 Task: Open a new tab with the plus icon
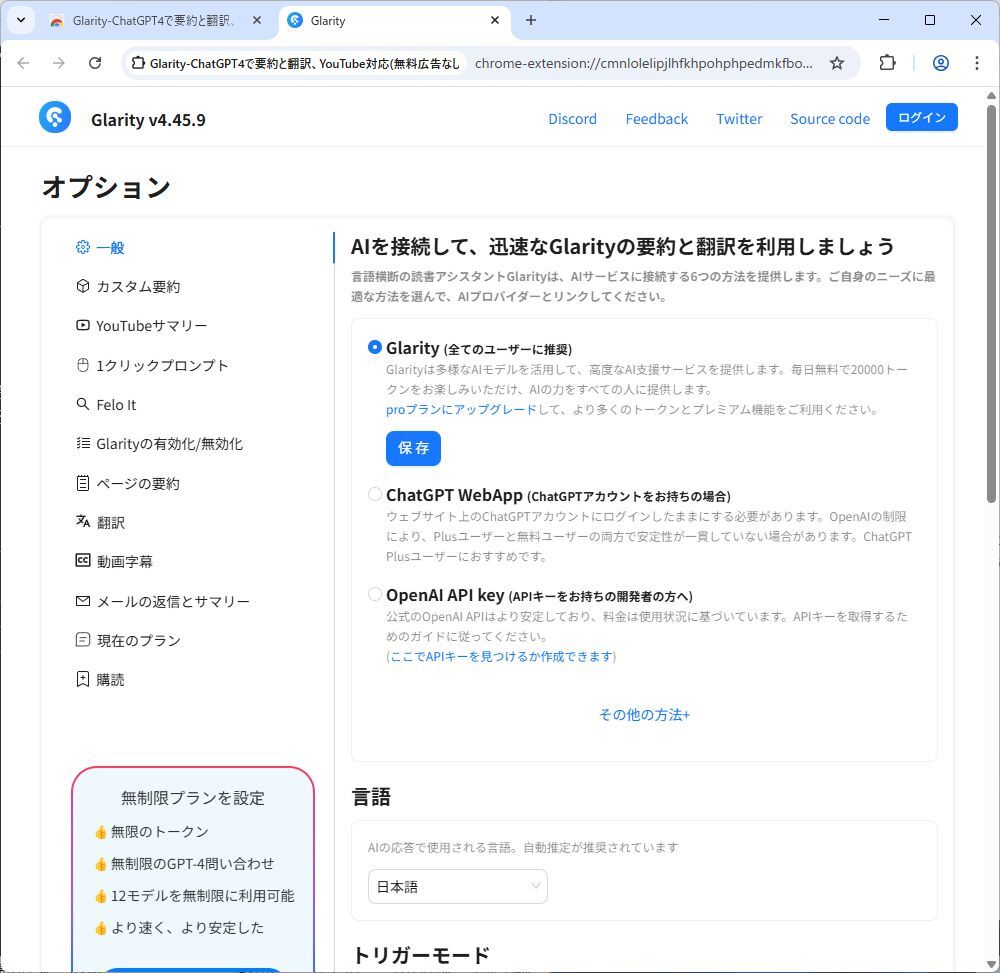(x=531, y=20)
